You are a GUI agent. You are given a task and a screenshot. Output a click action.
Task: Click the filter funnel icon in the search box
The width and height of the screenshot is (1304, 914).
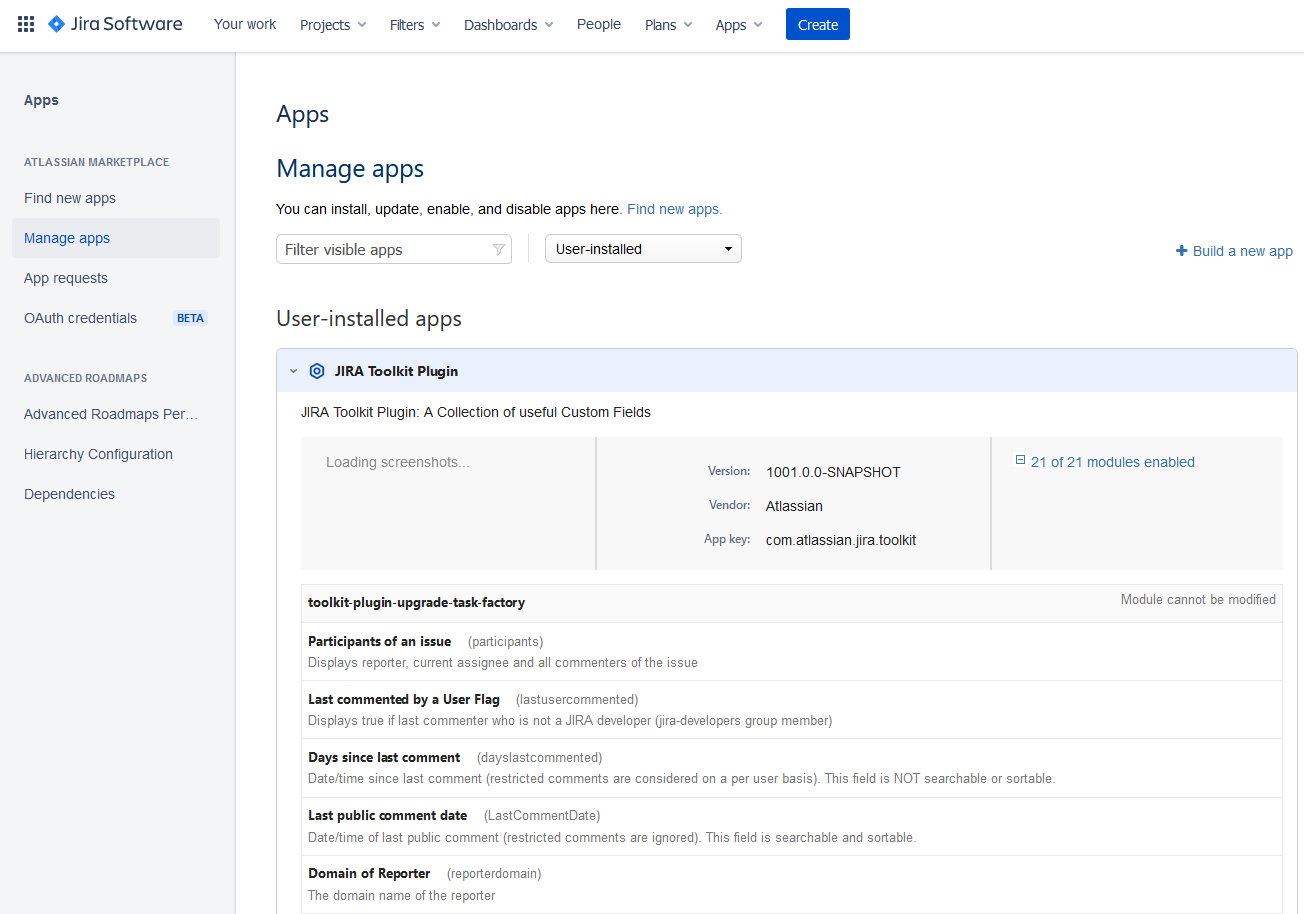[498, 250]
